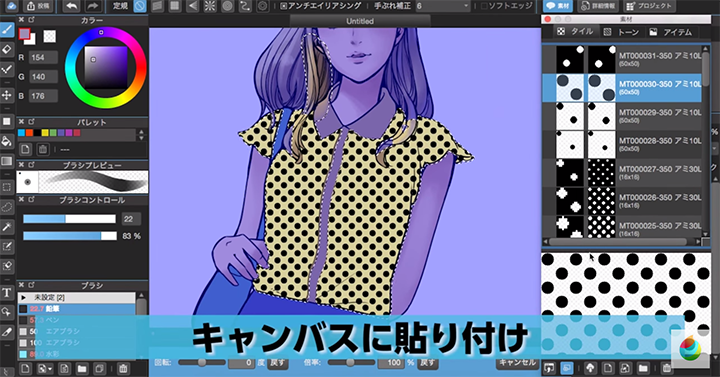
Task: Click brush folder icon in brush panel
Action: click(x=82, y=369)
